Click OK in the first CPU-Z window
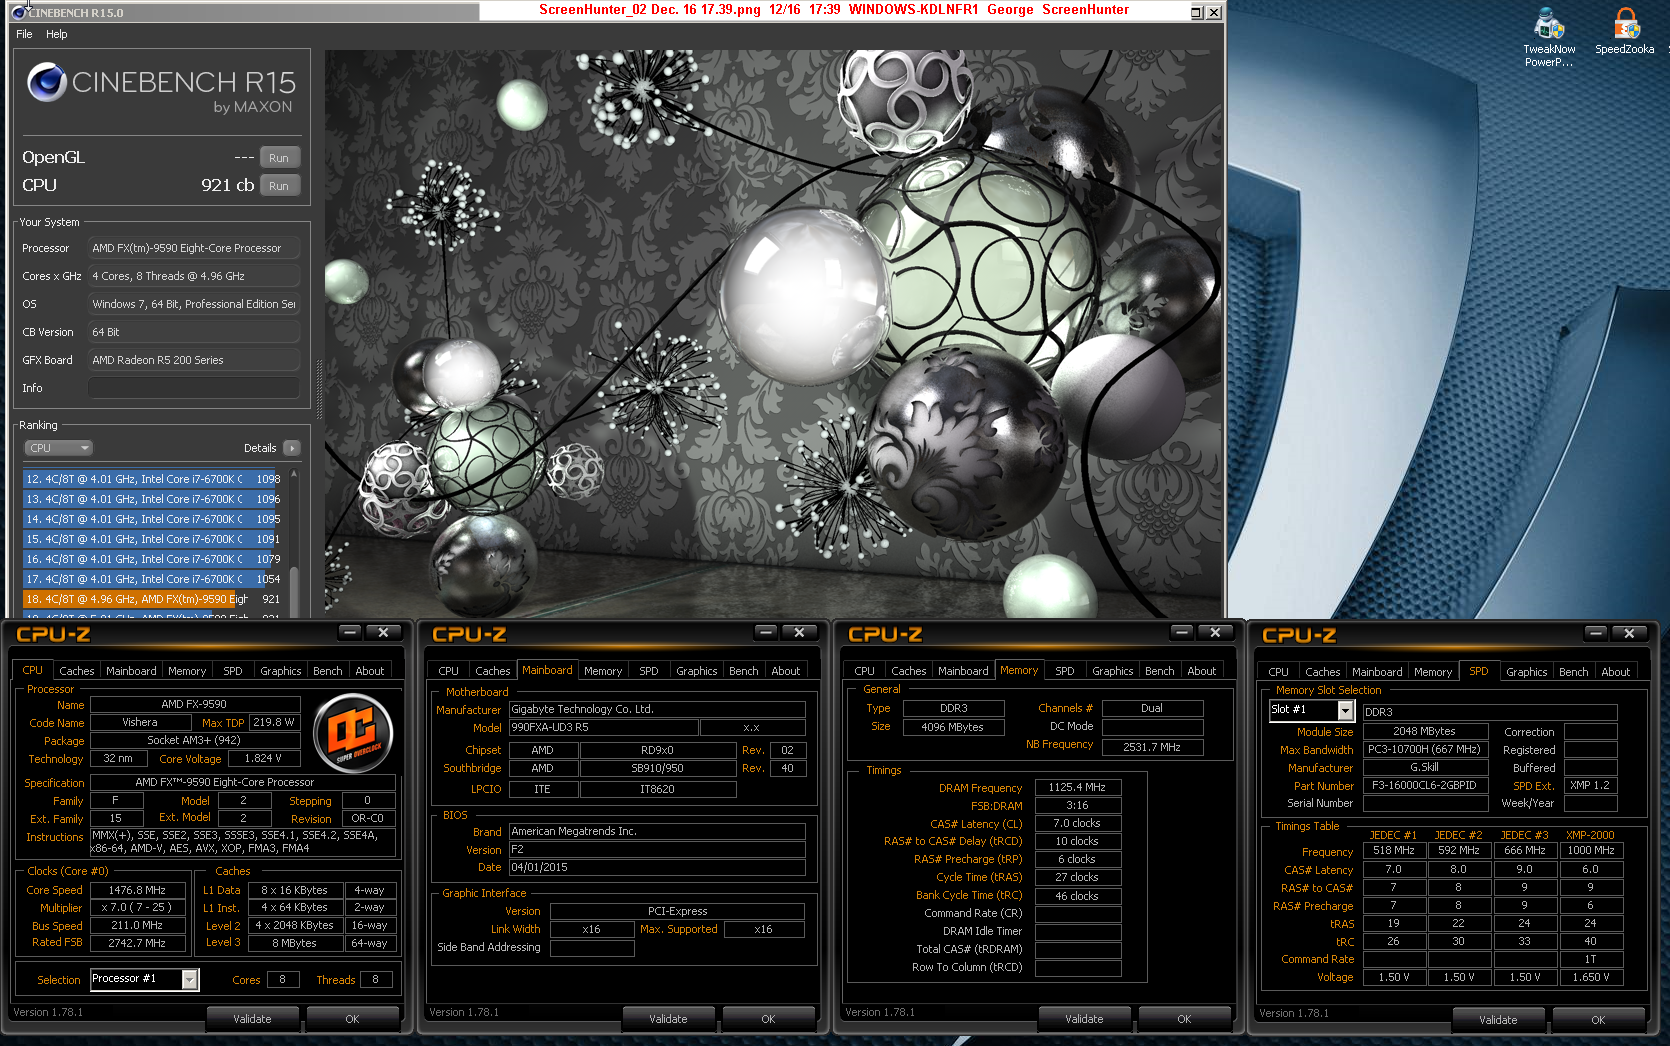 (352, 1019)
